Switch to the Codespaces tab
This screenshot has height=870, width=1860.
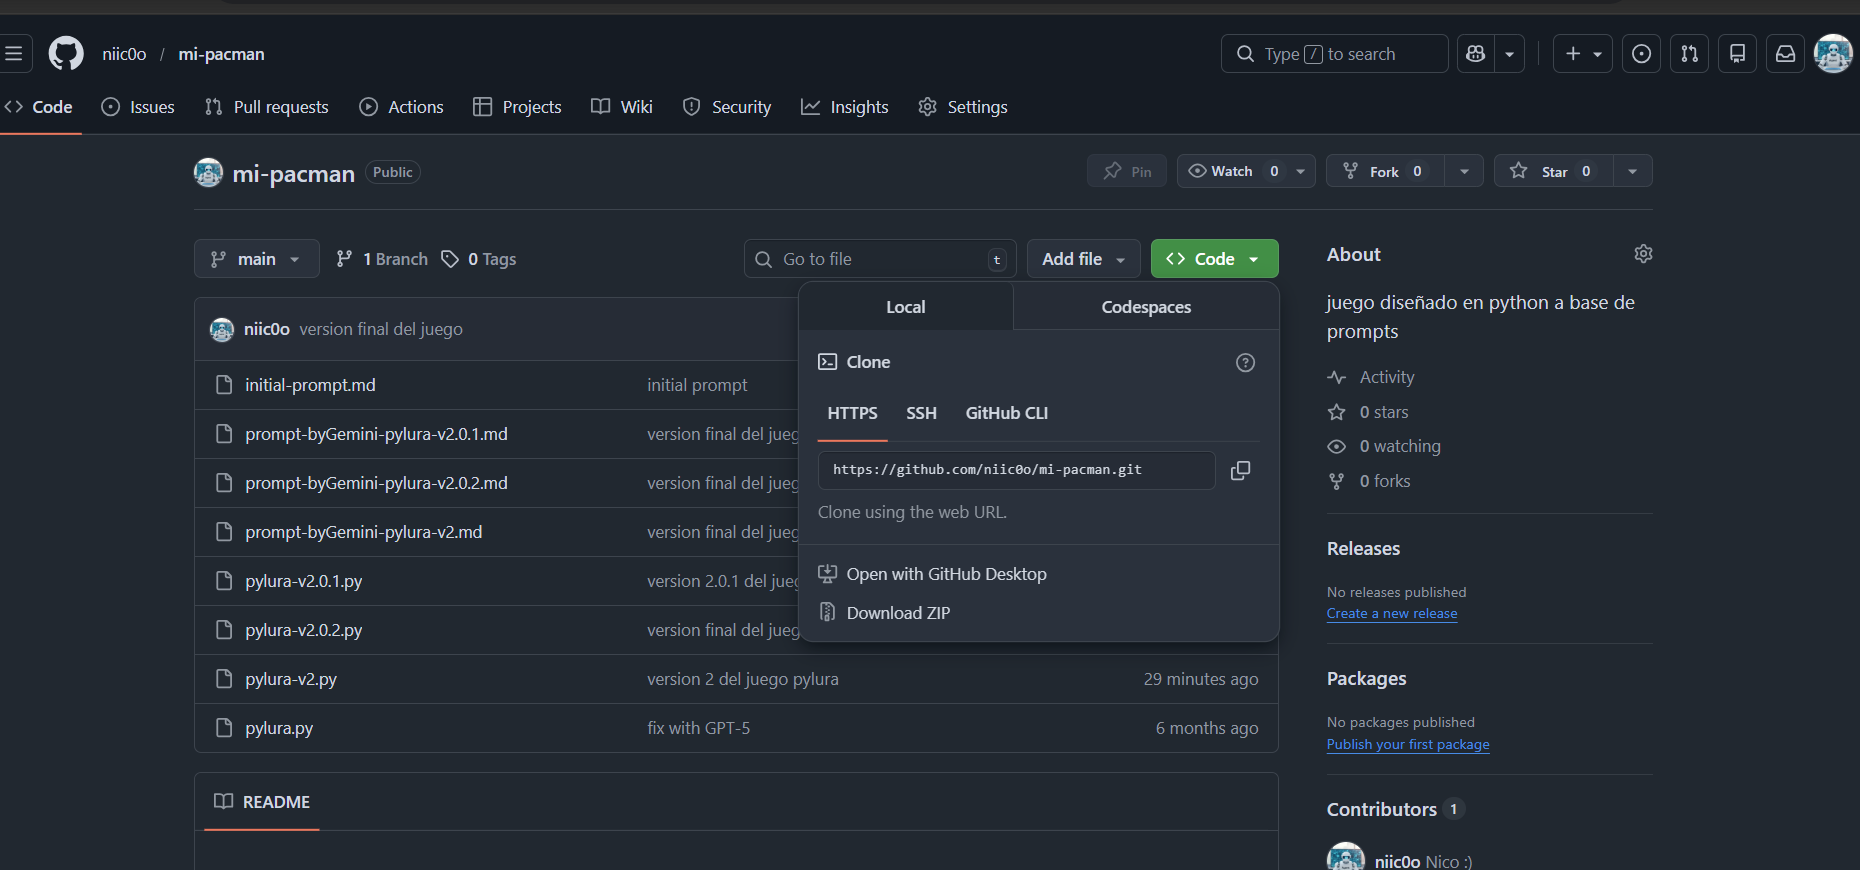point(1146,307)
